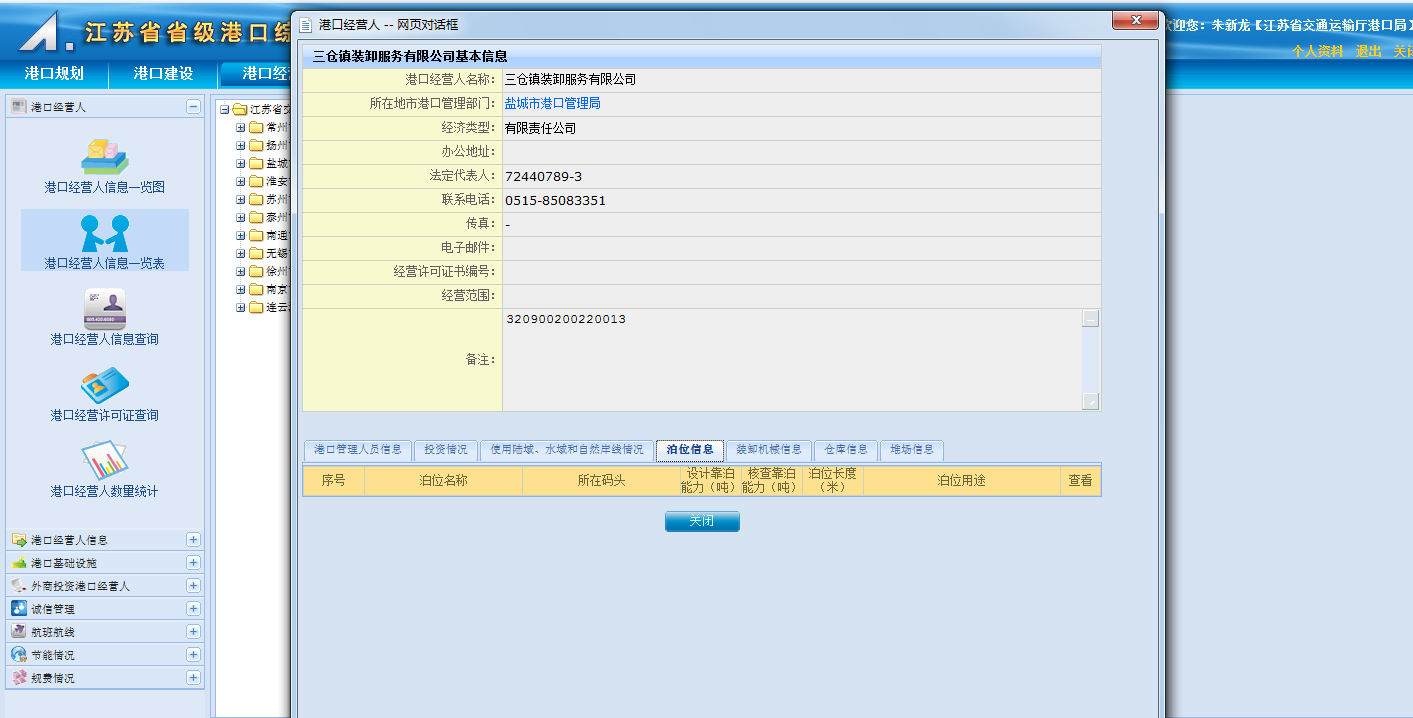The width and height of the screenshot is (1413, 718).
Task: Collapse the 江苏省 root tree node
Action: [224, 110]
